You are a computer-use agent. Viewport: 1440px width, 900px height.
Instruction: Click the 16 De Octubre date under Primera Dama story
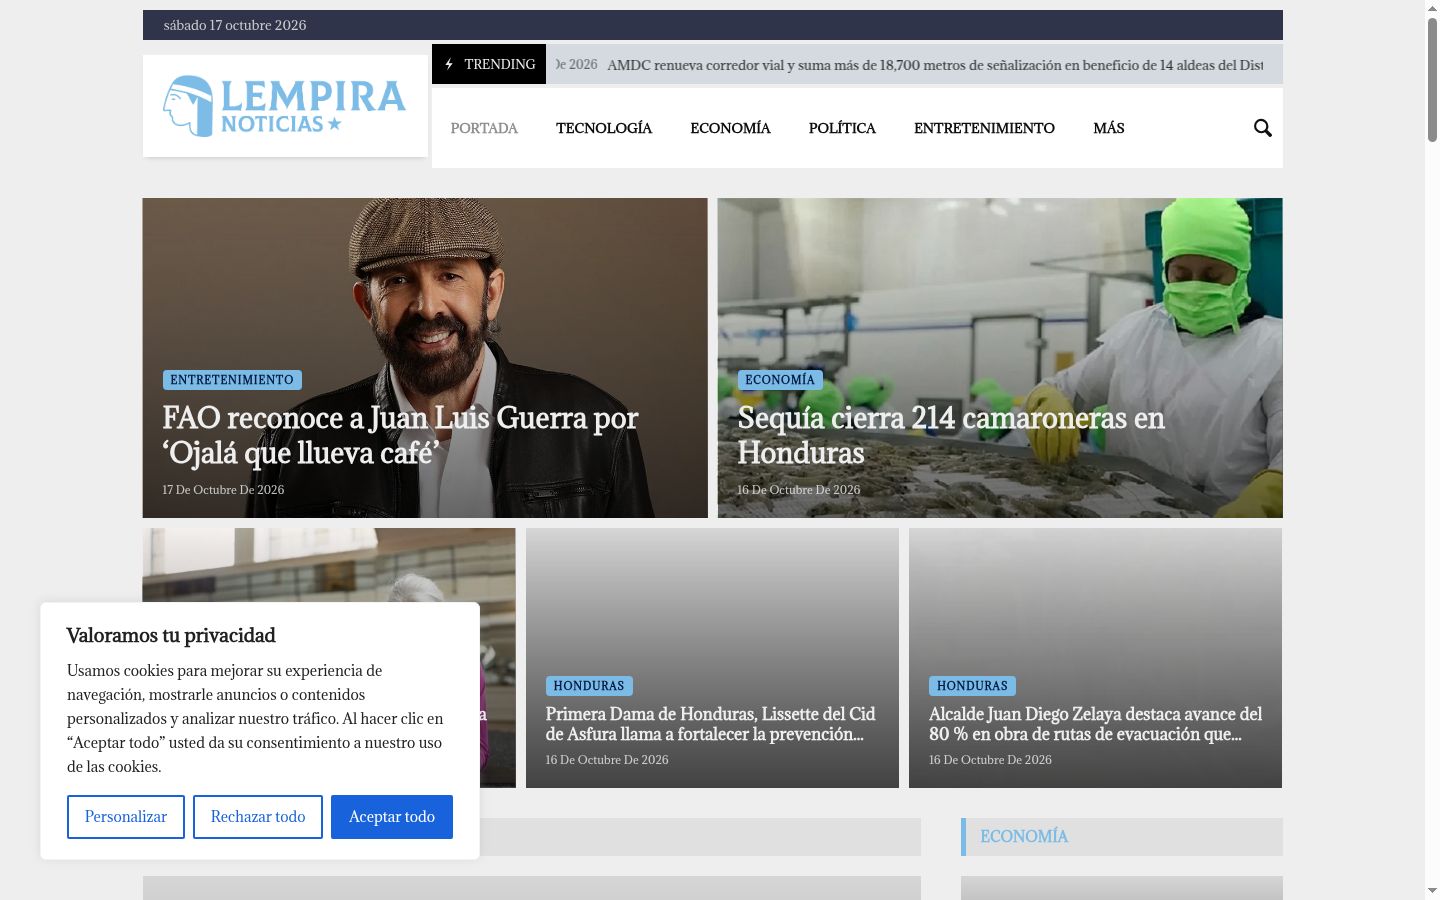(607, 760)
